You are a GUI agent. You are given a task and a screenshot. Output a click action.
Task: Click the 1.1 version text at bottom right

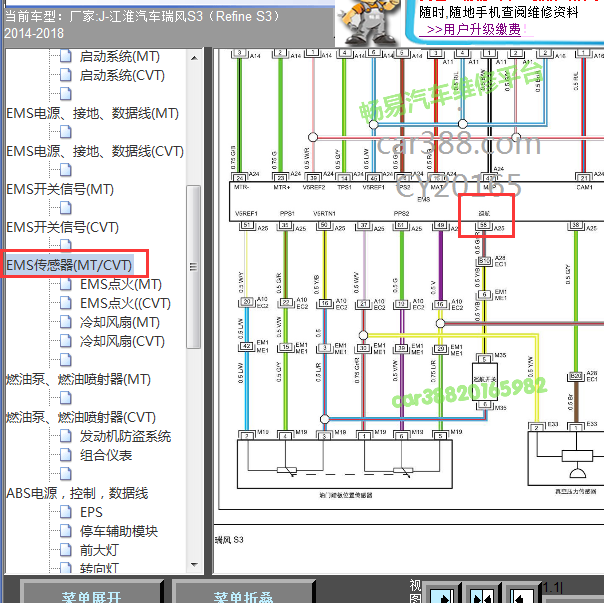tap(552, 588)
